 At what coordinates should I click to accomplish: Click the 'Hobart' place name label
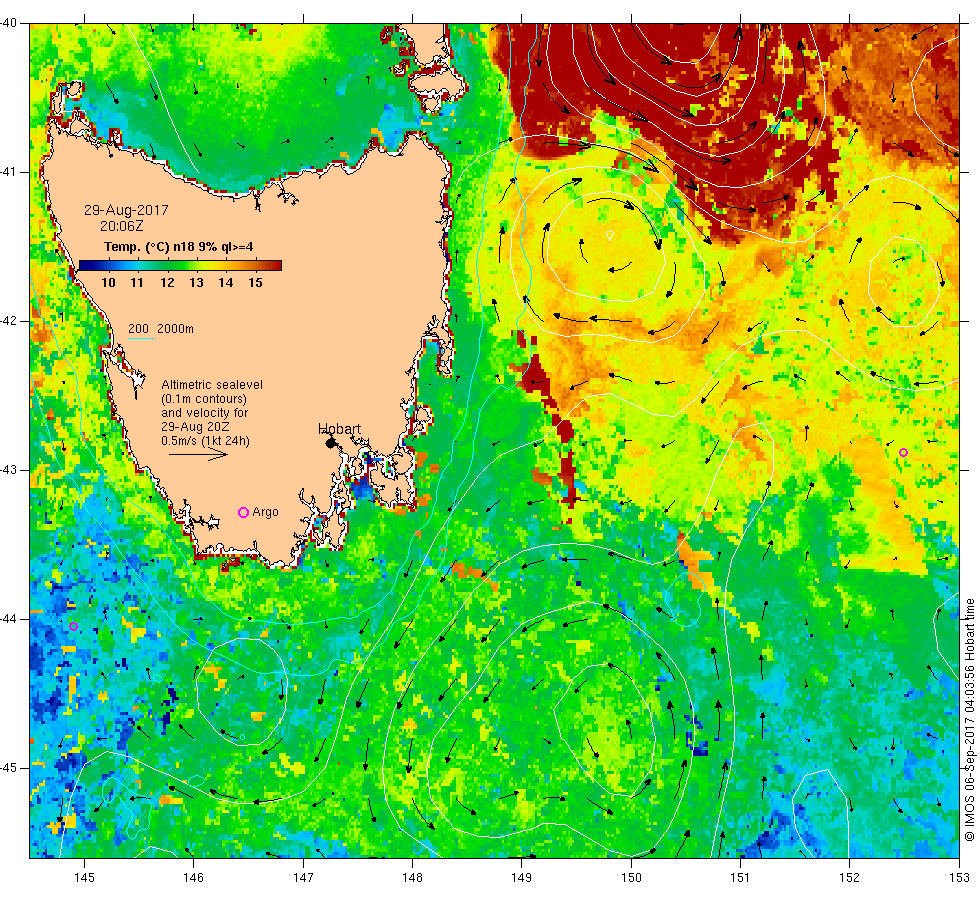click(339, 429)
